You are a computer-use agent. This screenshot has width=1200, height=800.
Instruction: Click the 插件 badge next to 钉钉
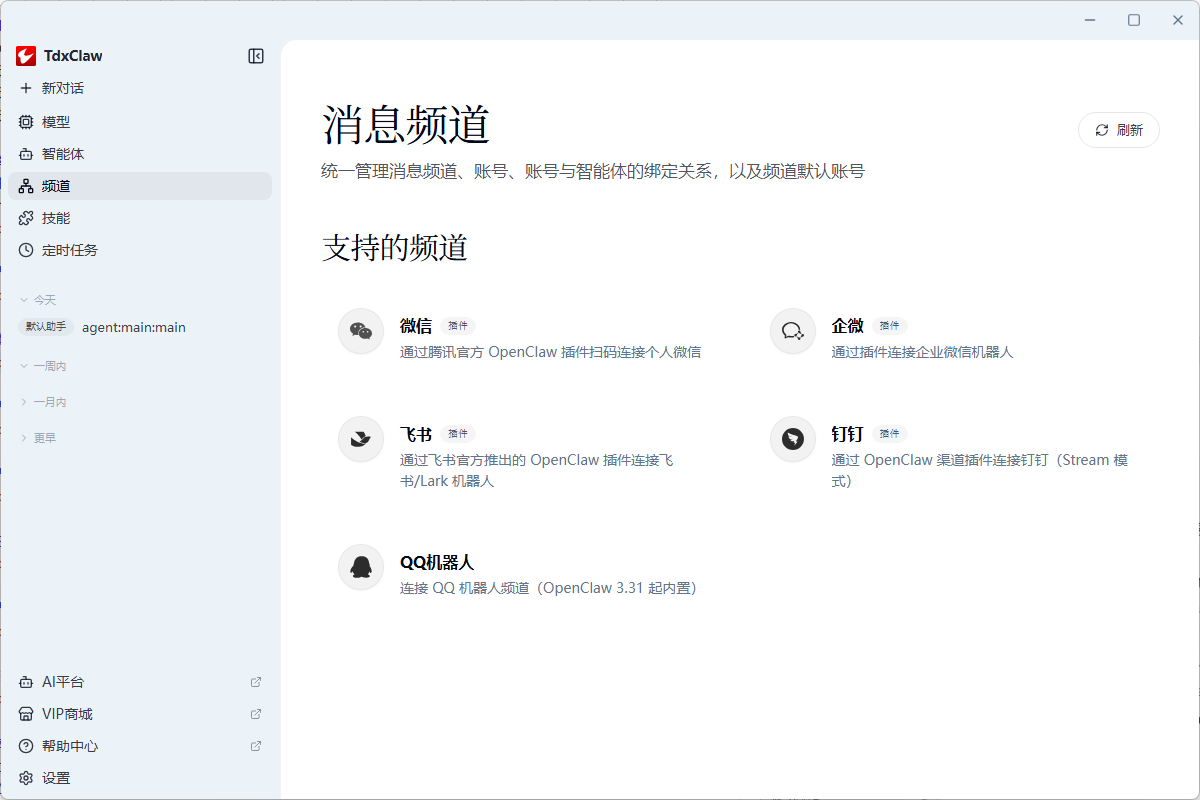click(x=890, y=434)
